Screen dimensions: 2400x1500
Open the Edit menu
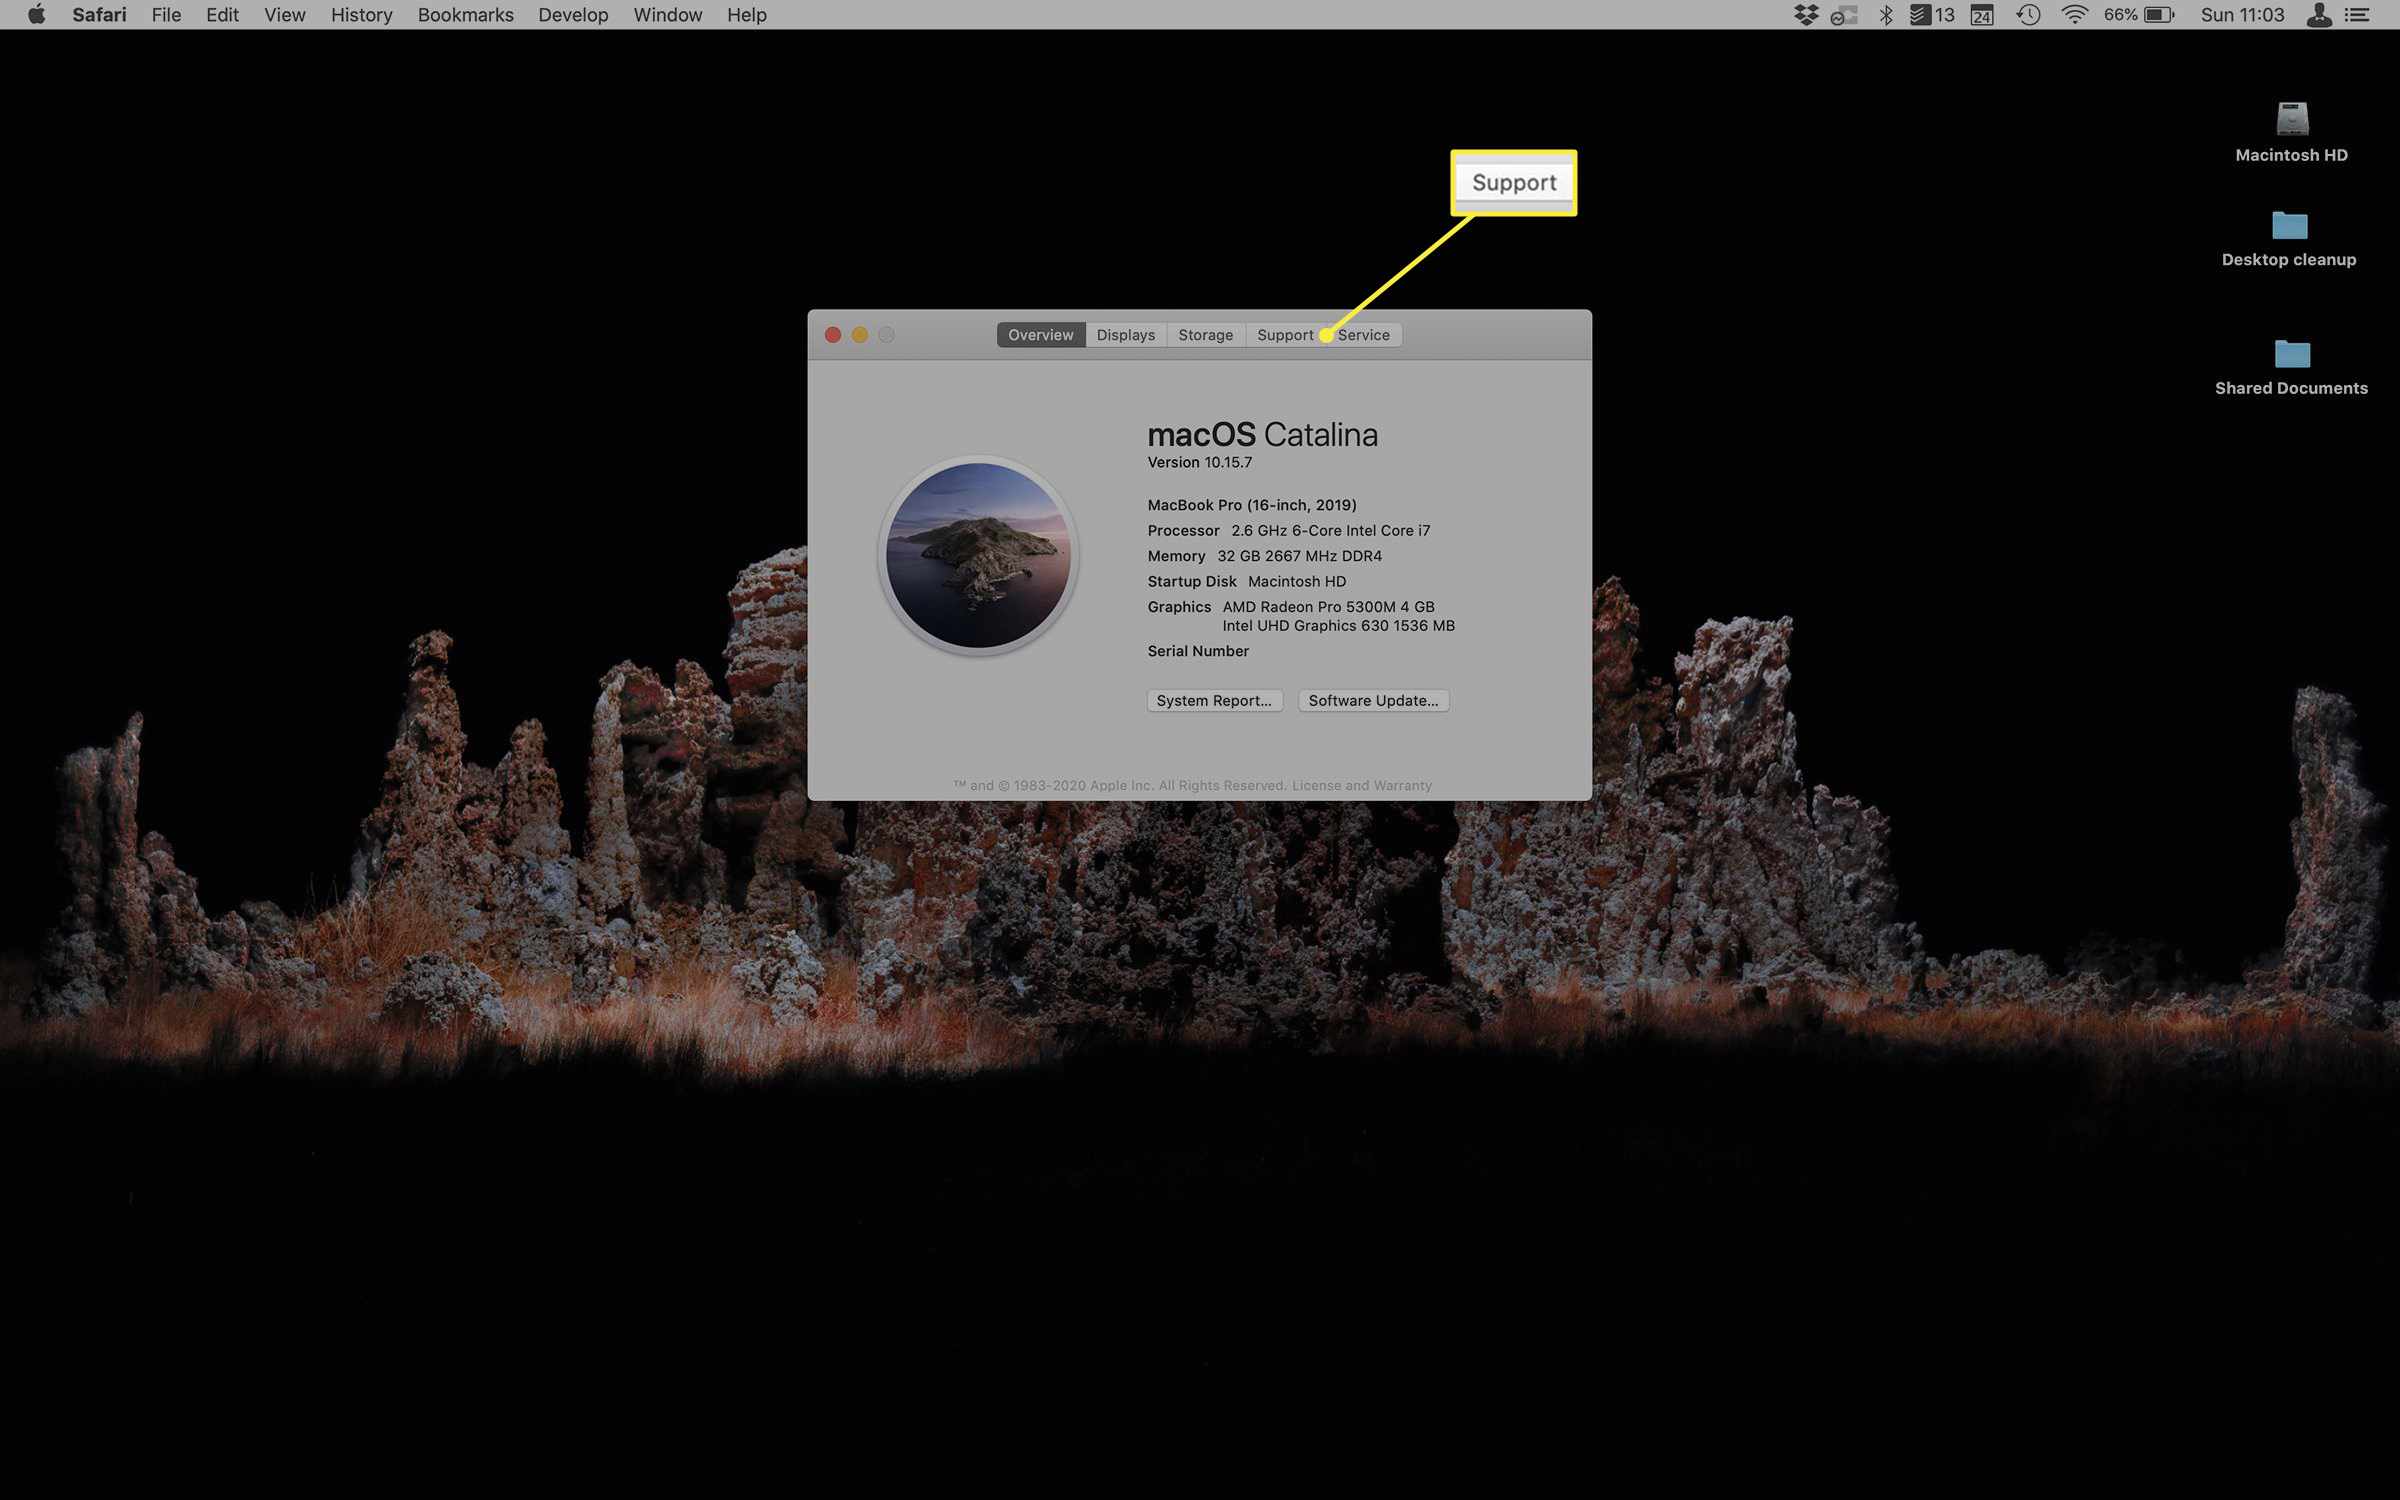(222, 15)
